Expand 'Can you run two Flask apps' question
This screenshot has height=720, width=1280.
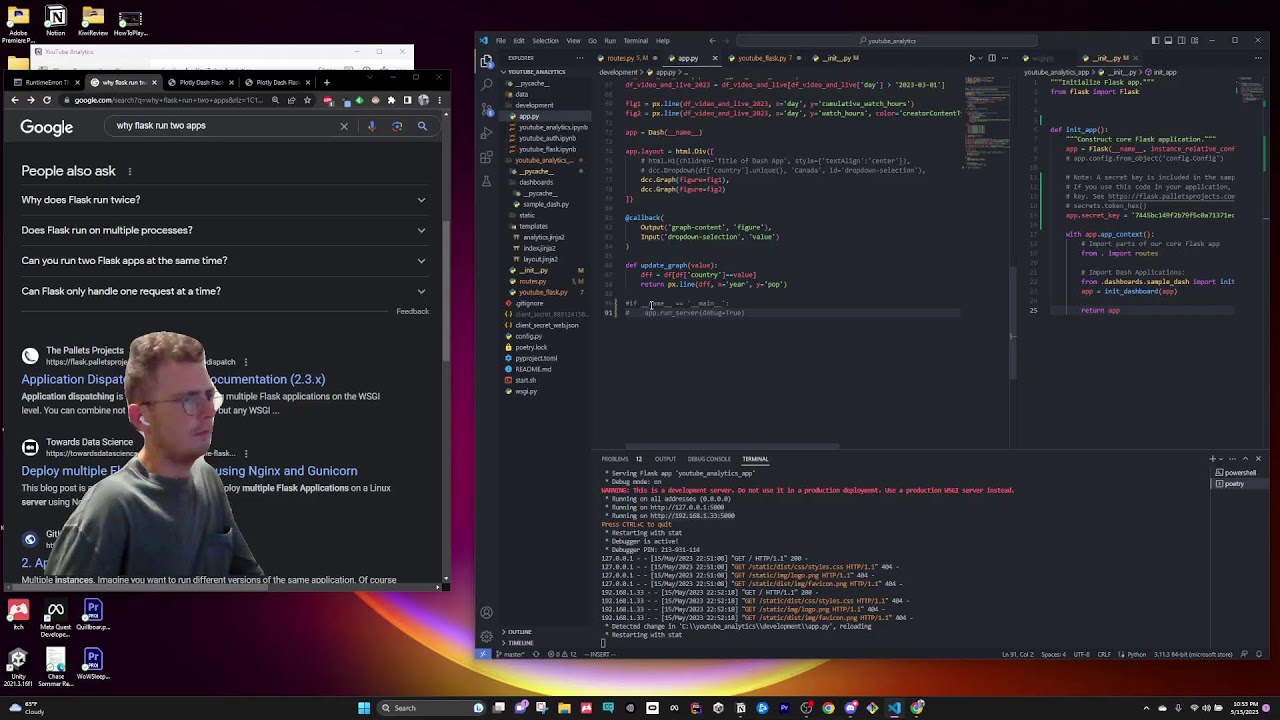(x=224, y=261)
